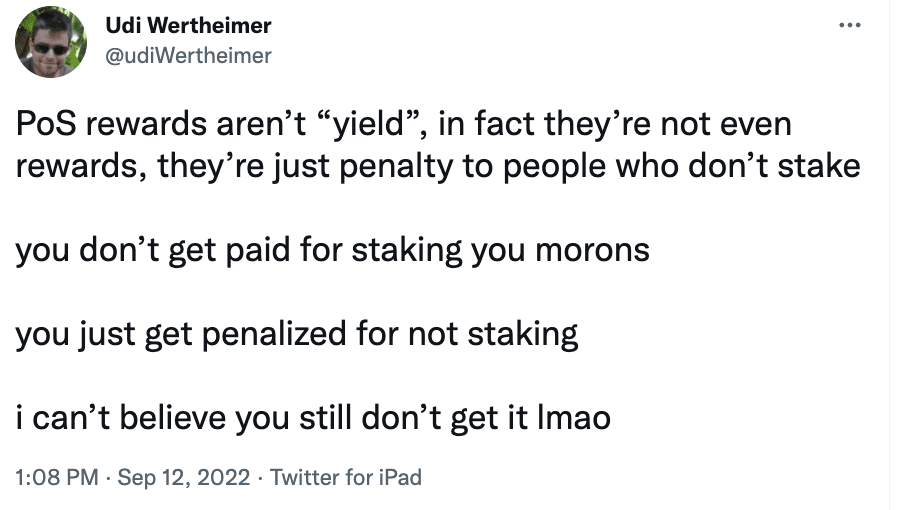Click the word "lmao" ending the tweet

[x=574, y=418]
